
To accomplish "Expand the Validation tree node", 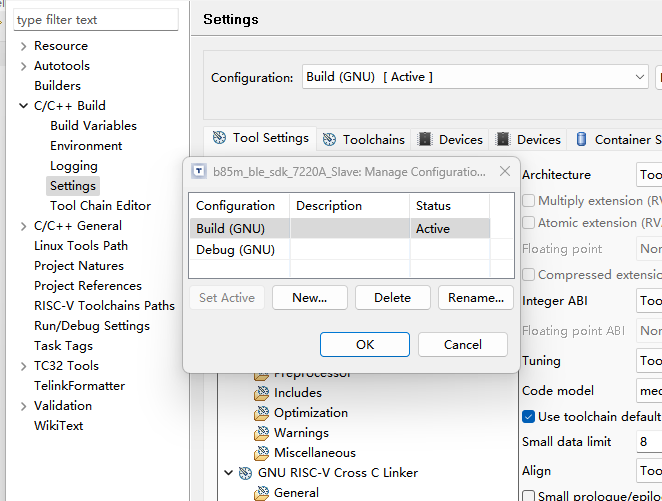I will 24,406.
